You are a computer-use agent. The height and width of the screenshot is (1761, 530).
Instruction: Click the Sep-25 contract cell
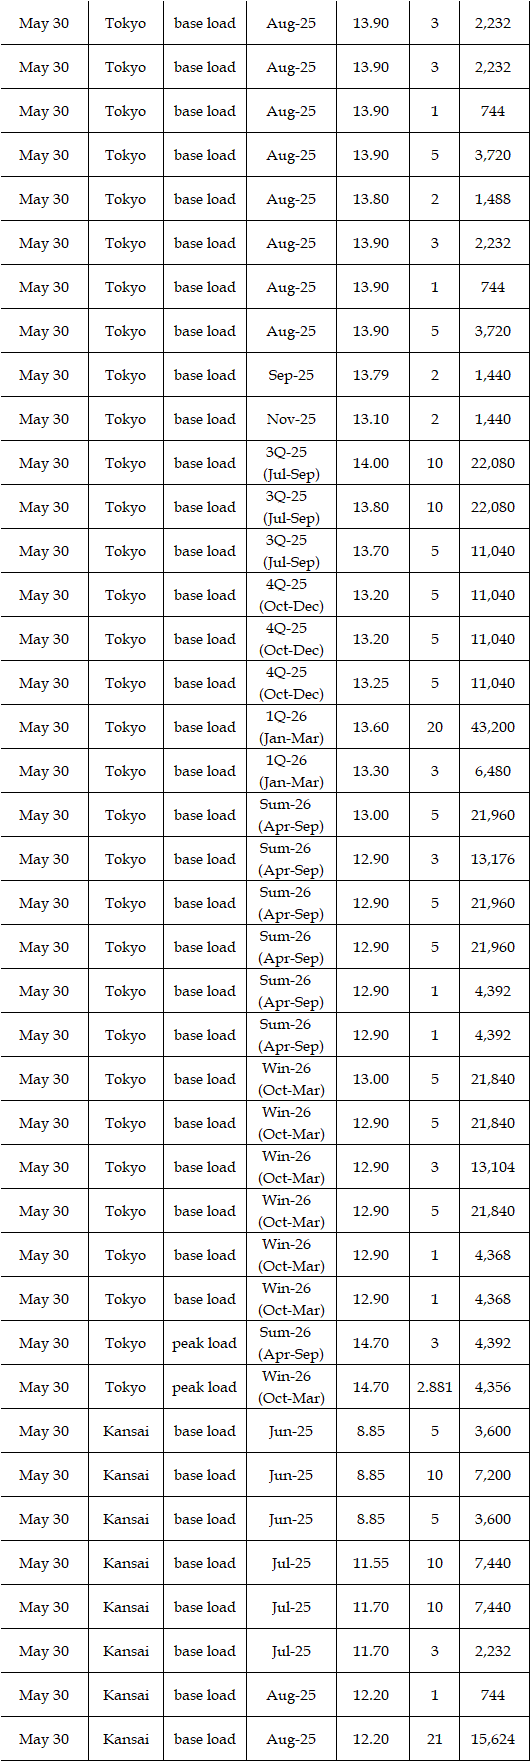[291, 375]
